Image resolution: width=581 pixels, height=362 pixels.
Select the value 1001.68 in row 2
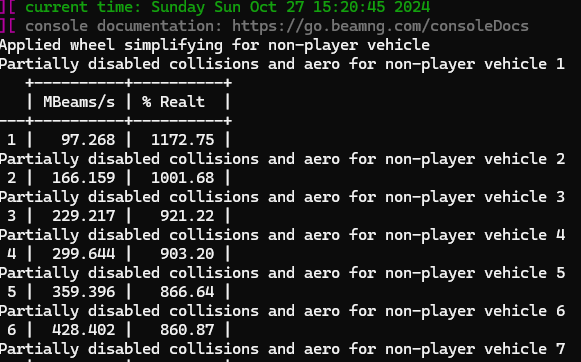[183, 178]
